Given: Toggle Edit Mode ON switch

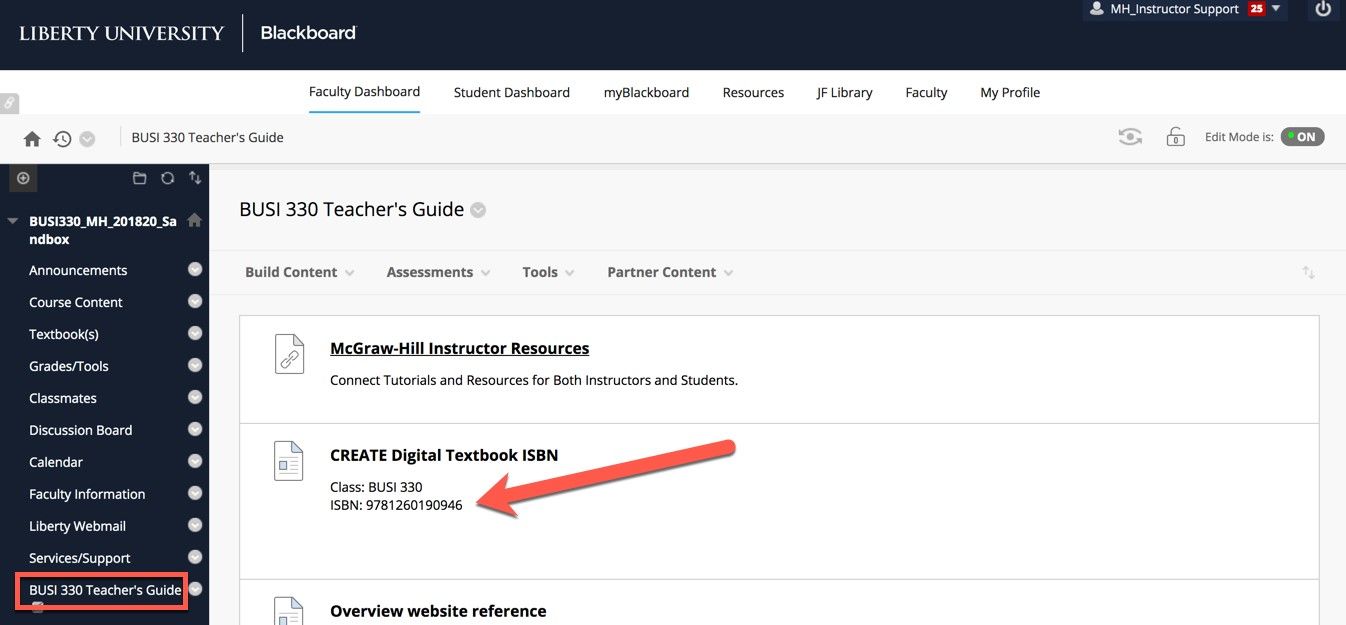Looking at the screenshot, I should (1302, 137).
